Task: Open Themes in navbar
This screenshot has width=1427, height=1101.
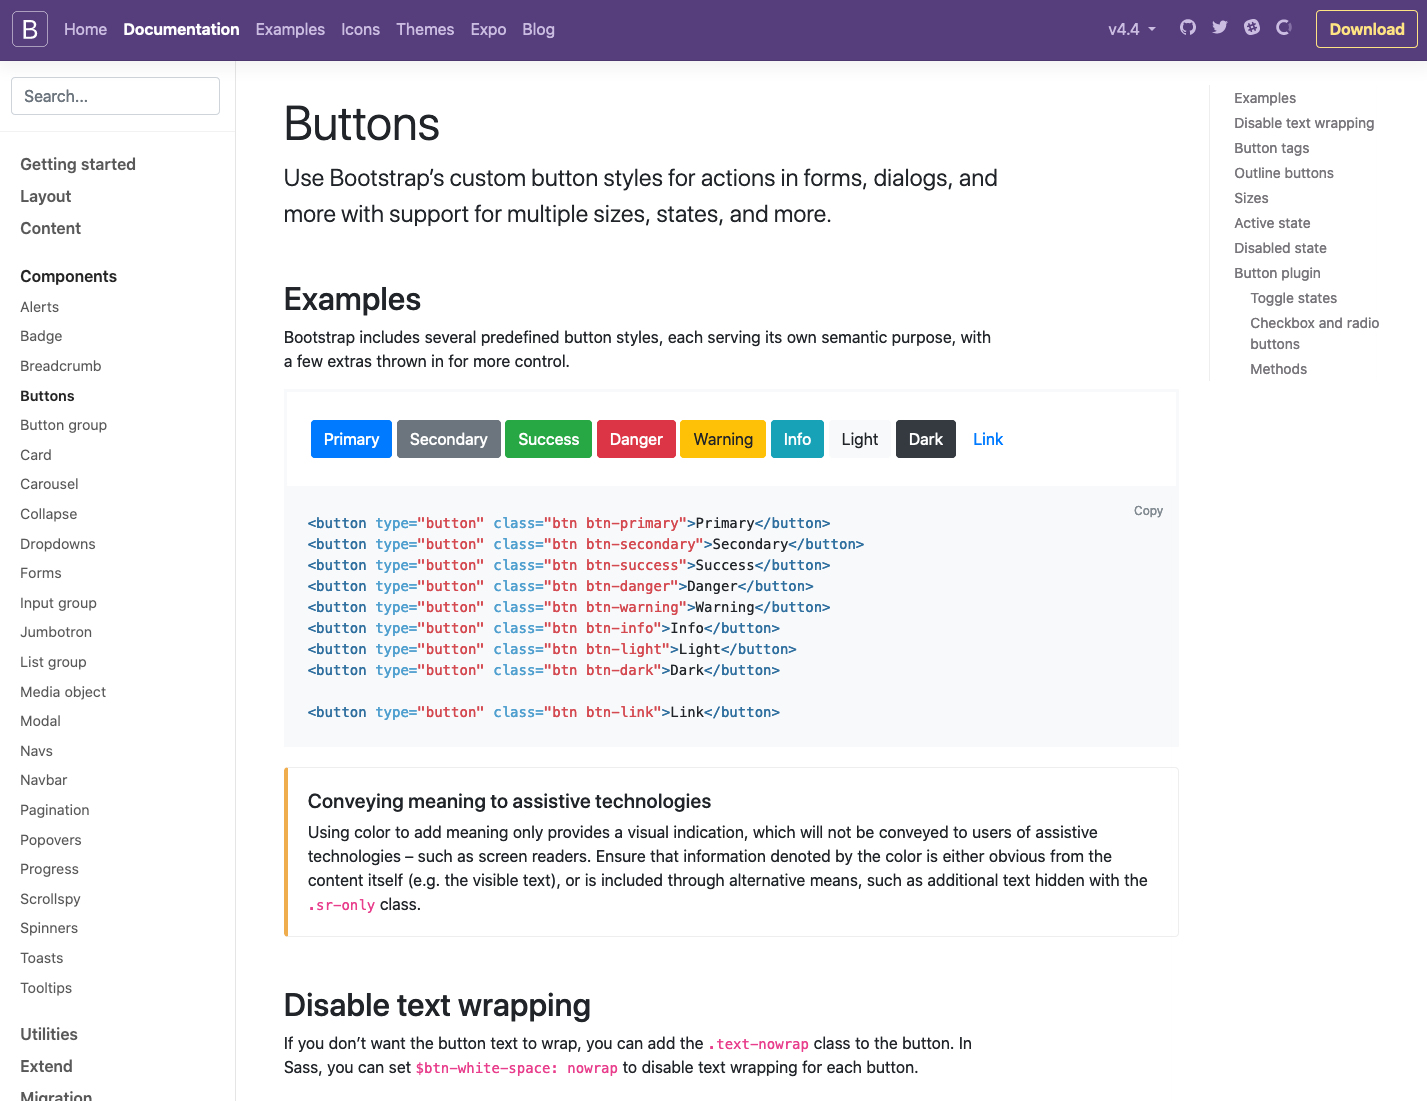Action: point(425,29)
